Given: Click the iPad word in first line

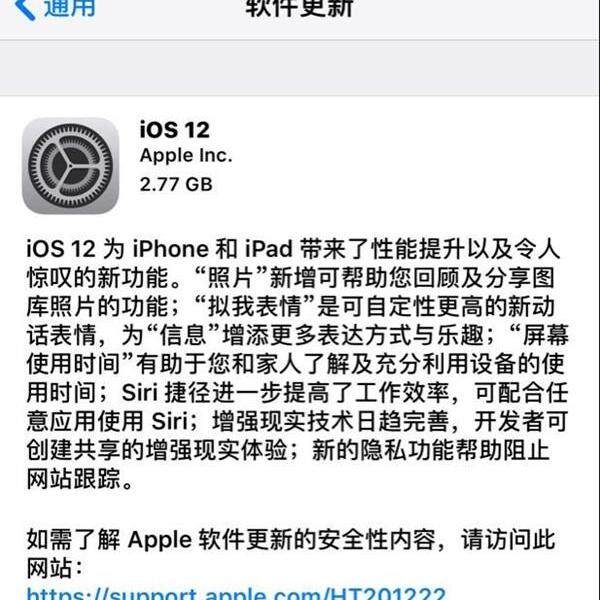Looking at the screenshot, I should click(269, 249).
